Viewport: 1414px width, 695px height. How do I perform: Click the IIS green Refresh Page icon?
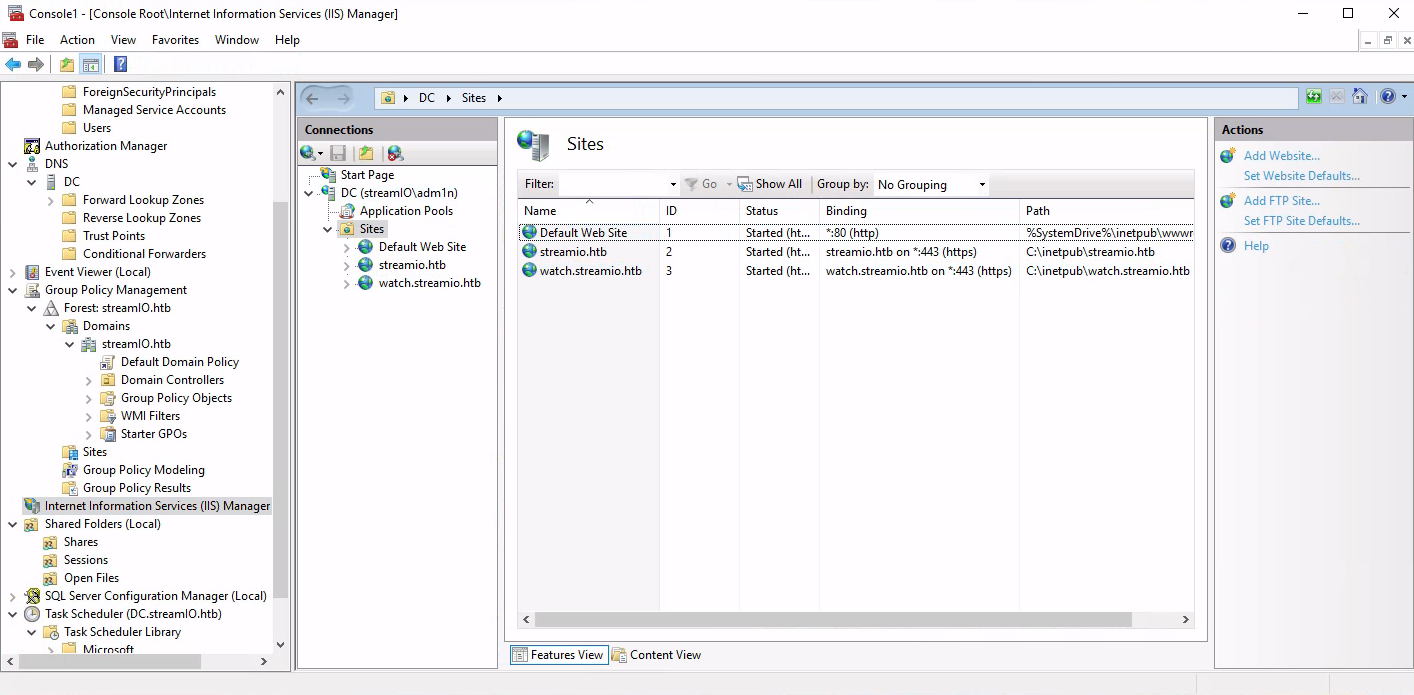coord(1314,97)
